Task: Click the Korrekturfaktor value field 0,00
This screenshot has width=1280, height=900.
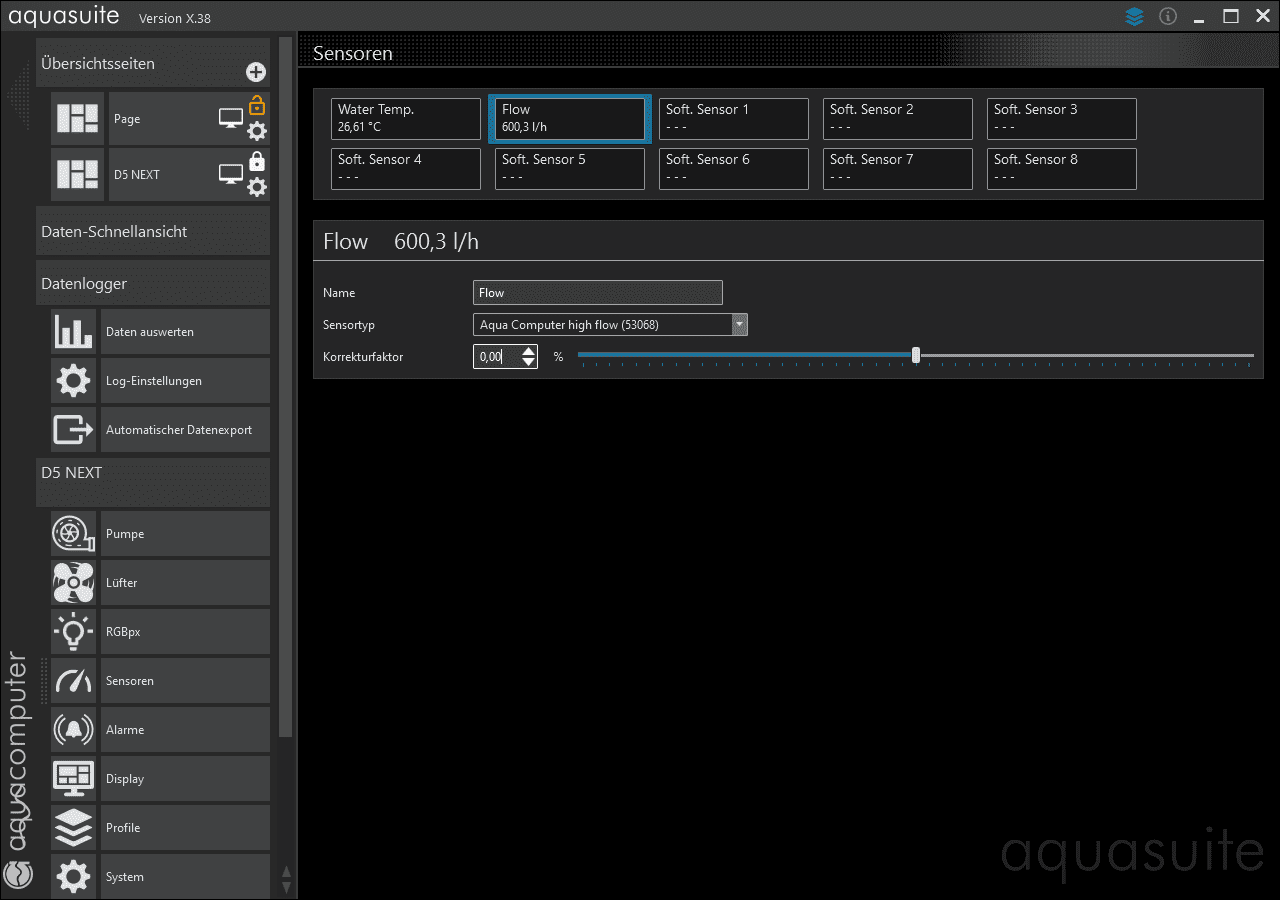Action: [497, 356]
